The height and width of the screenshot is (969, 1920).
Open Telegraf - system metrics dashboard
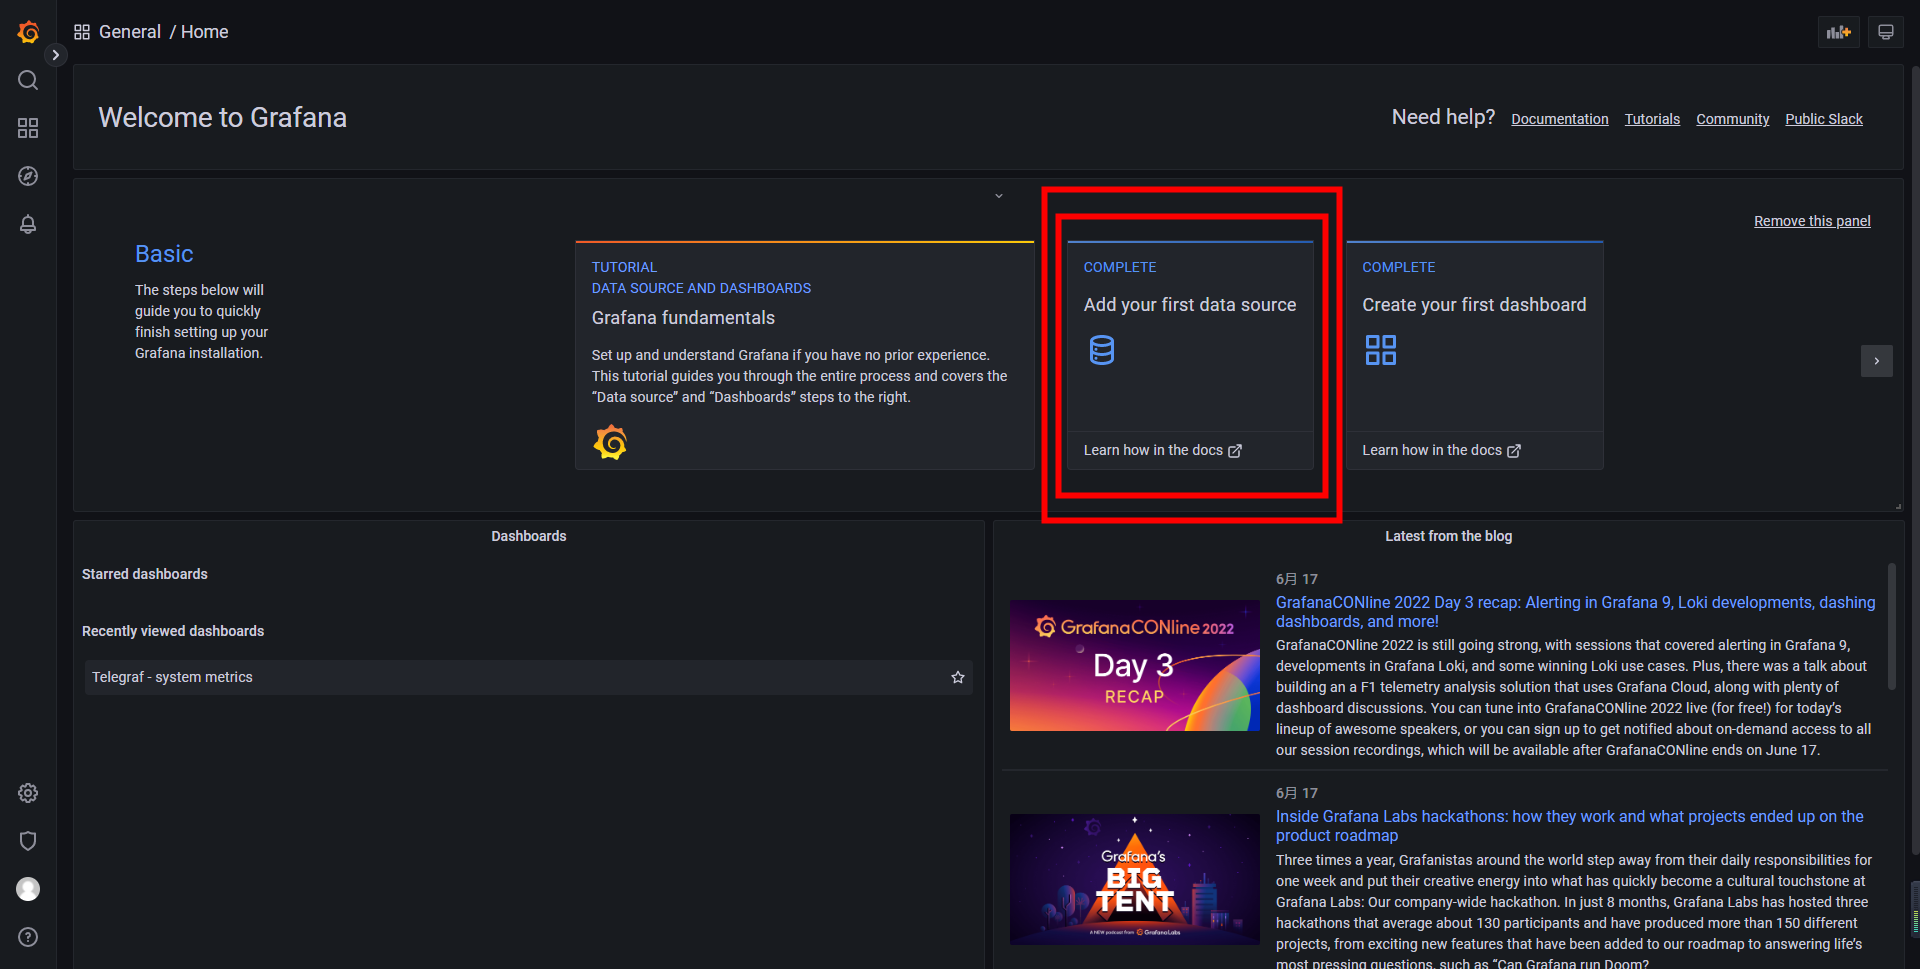[528, 677]
